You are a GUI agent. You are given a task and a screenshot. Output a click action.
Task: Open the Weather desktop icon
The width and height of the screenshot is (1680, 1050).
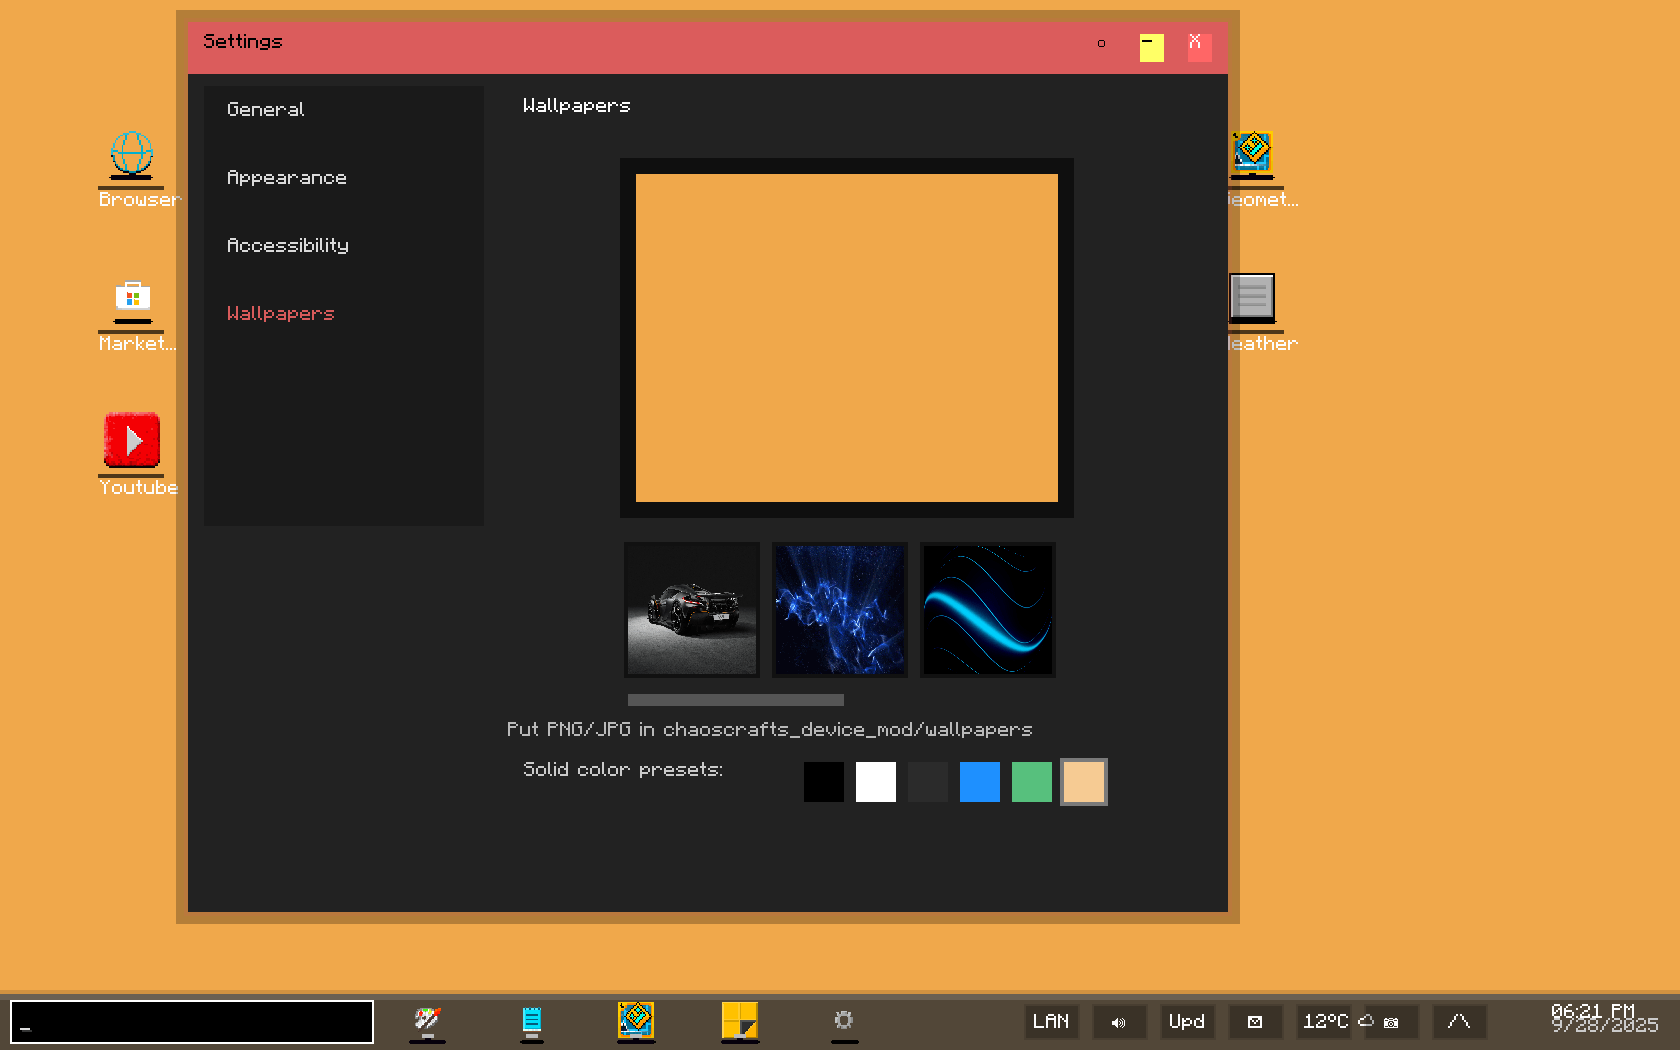point(1252,298)
